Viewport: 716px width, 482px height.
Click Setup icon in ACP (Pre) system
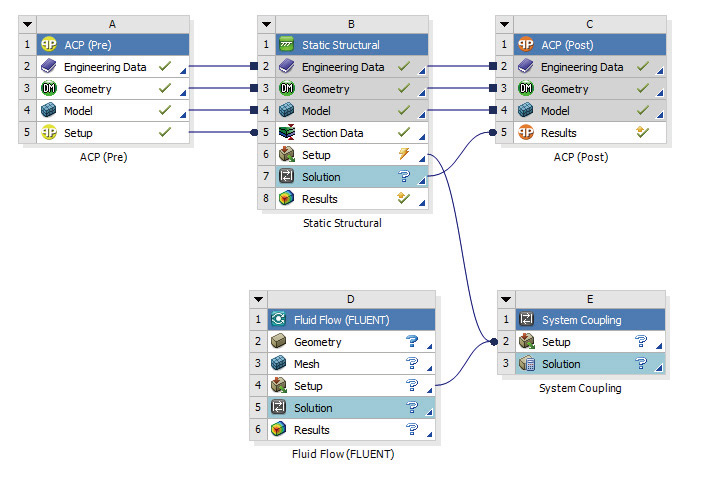49,132
